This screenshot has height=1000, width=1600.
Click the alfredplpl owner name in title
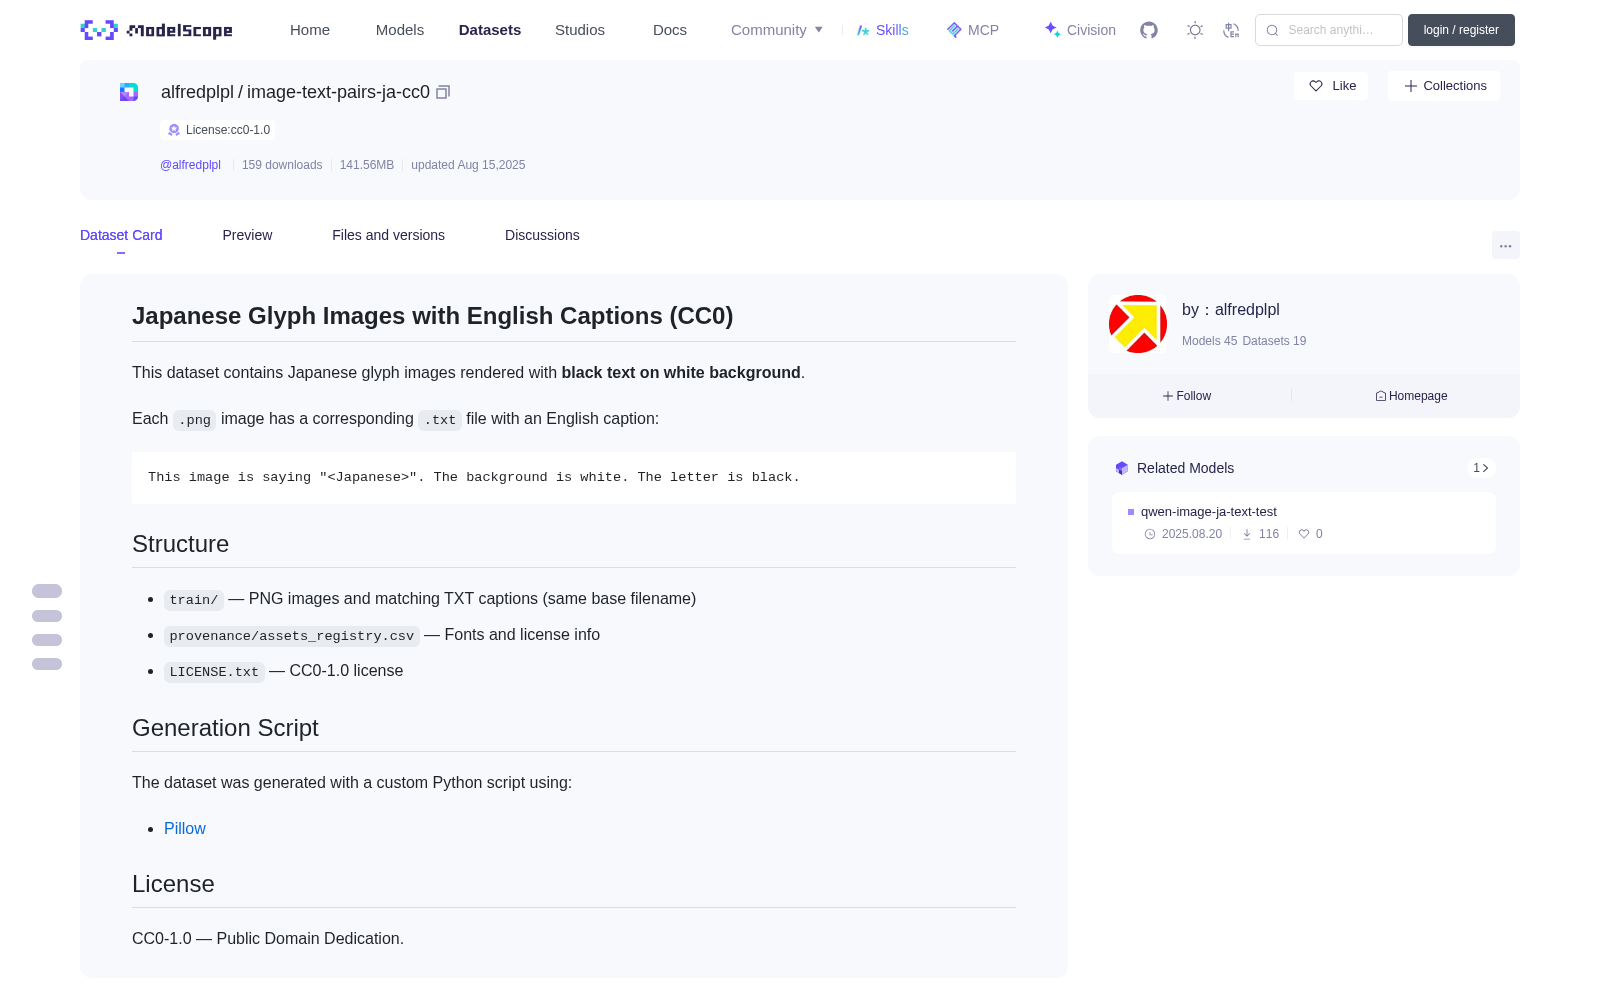[x=197, y=92]
